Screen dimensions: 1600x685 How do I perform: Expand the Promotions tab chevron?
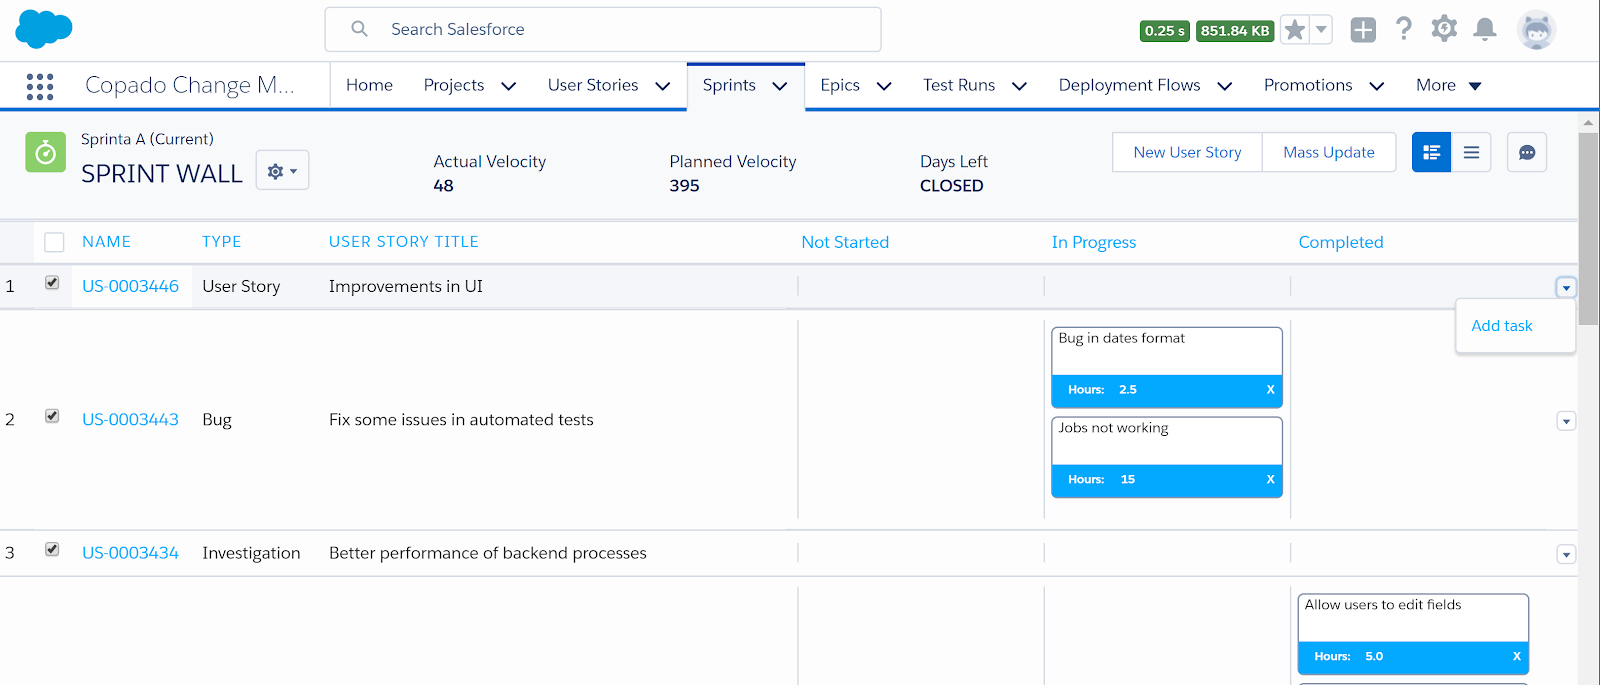tap(1376, 86)
